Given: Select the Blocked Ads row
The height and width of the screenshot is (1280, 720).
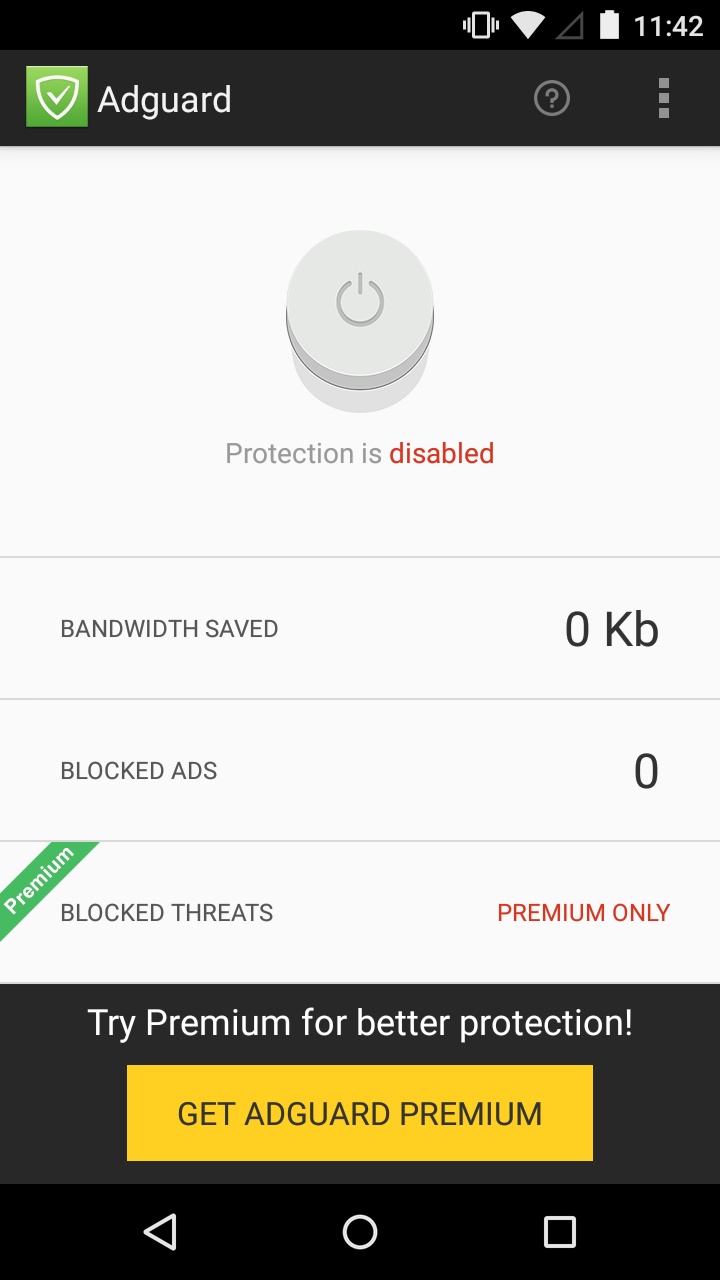Looking at the screenshot, I should point(360,771).
